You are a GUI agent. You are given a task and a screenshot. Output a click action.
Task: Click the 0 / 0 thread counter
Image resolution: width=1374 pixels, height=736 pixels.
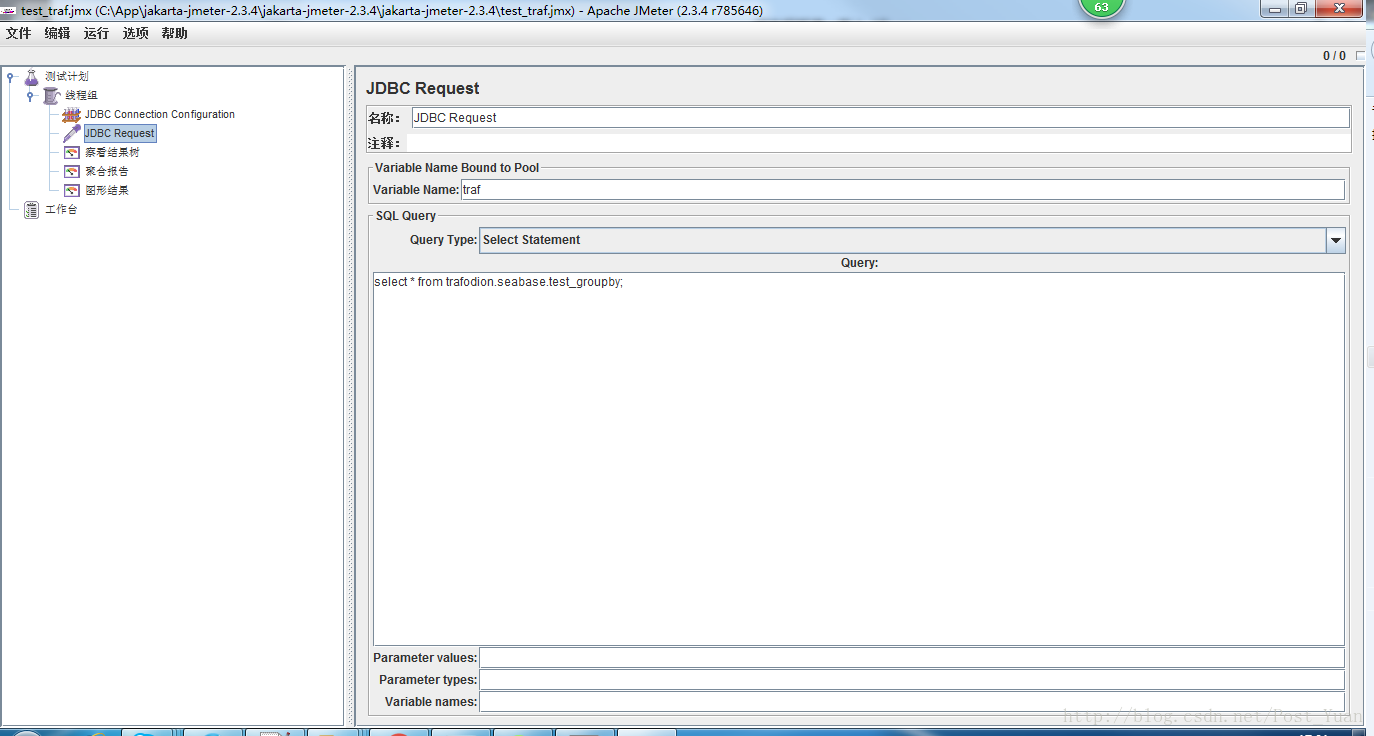(1334, 56)
